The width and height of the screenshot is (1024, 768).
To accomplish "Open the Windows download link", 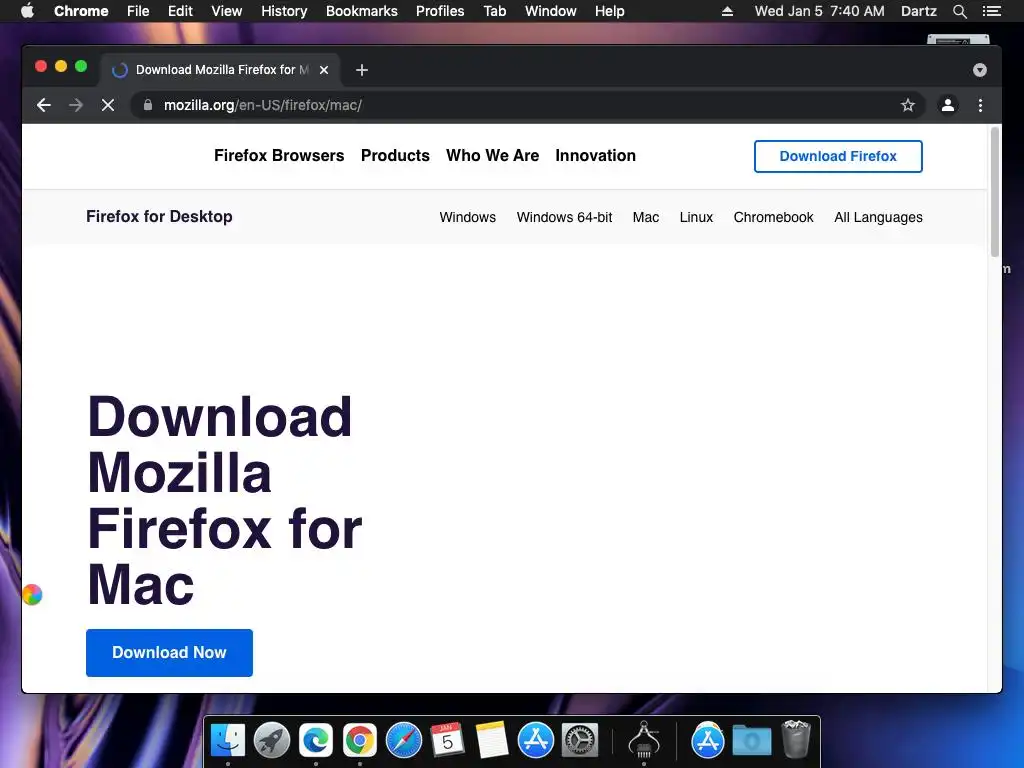I will (468, 217).
